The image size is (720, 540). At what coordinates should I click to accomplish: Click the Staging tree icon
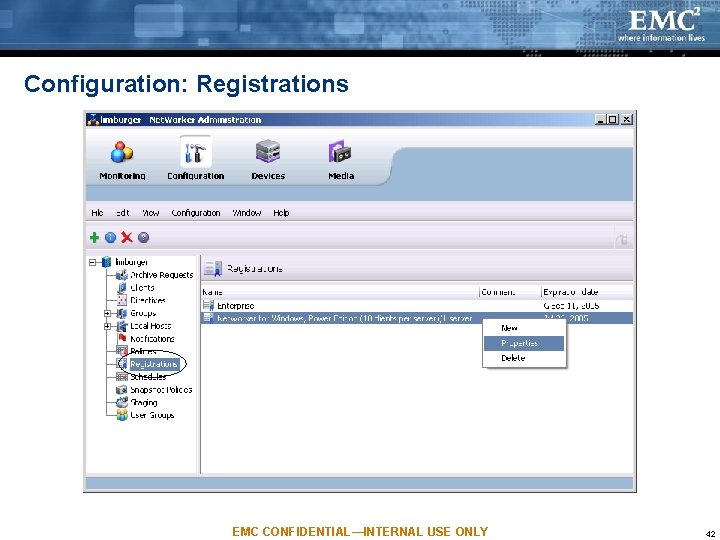coord(122,402)
